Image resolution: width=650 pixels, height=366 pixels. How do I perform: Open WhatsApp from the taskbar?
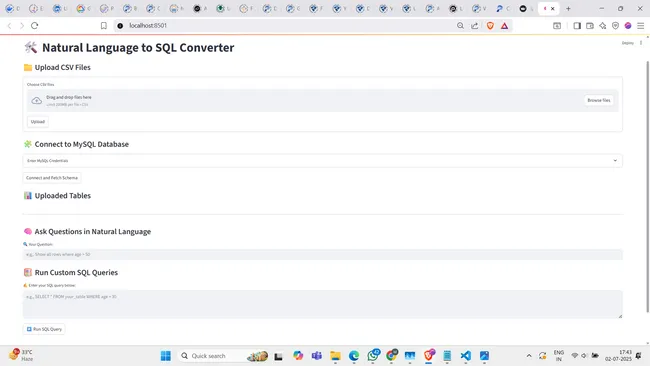(373, 355)
